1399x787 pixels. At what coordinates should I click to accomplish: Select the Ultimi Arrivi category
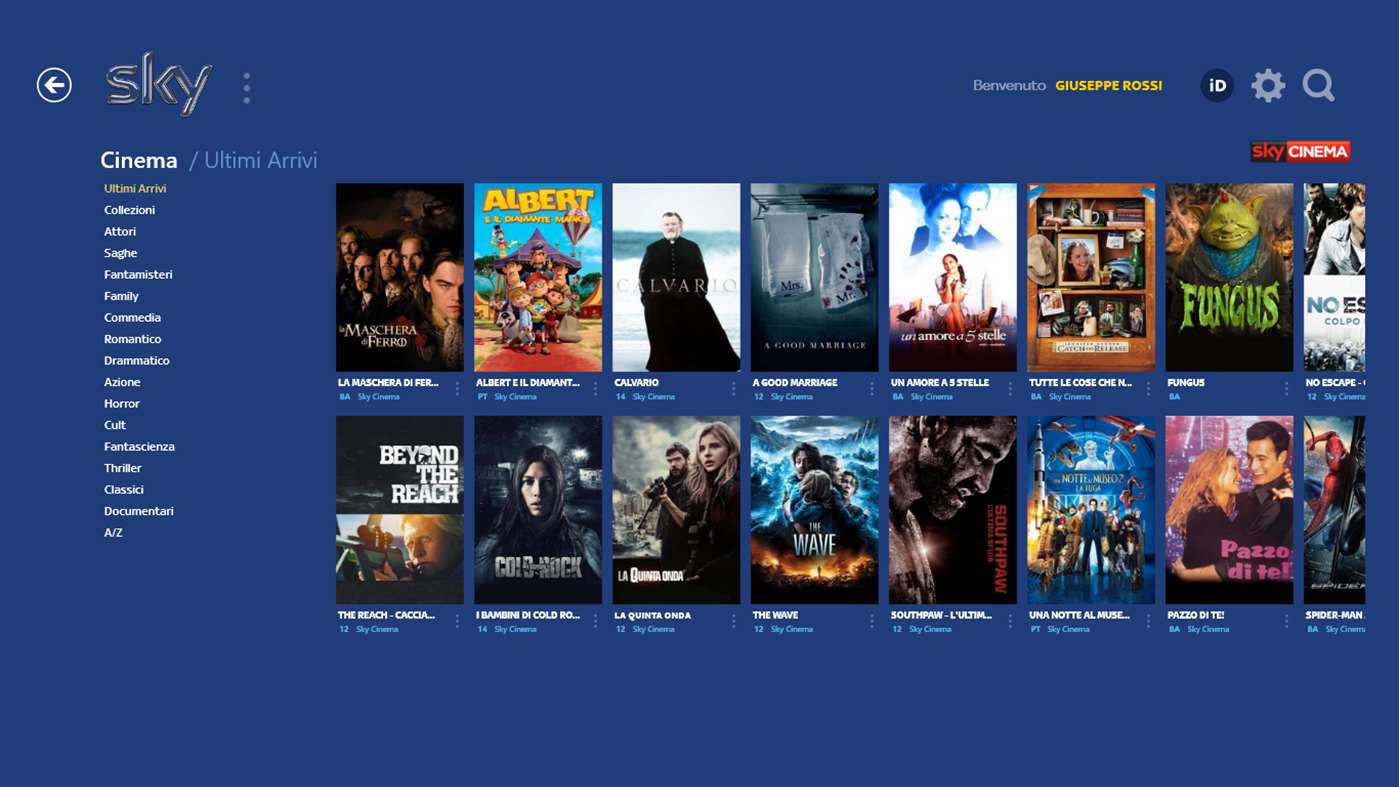pyautogui.click(x=135, y=188)
